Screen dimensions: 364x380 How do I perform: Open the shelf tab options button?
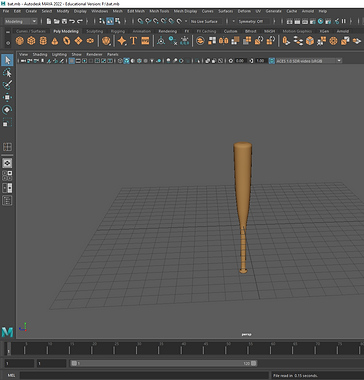pyautogui.click(x=7, y=32)
